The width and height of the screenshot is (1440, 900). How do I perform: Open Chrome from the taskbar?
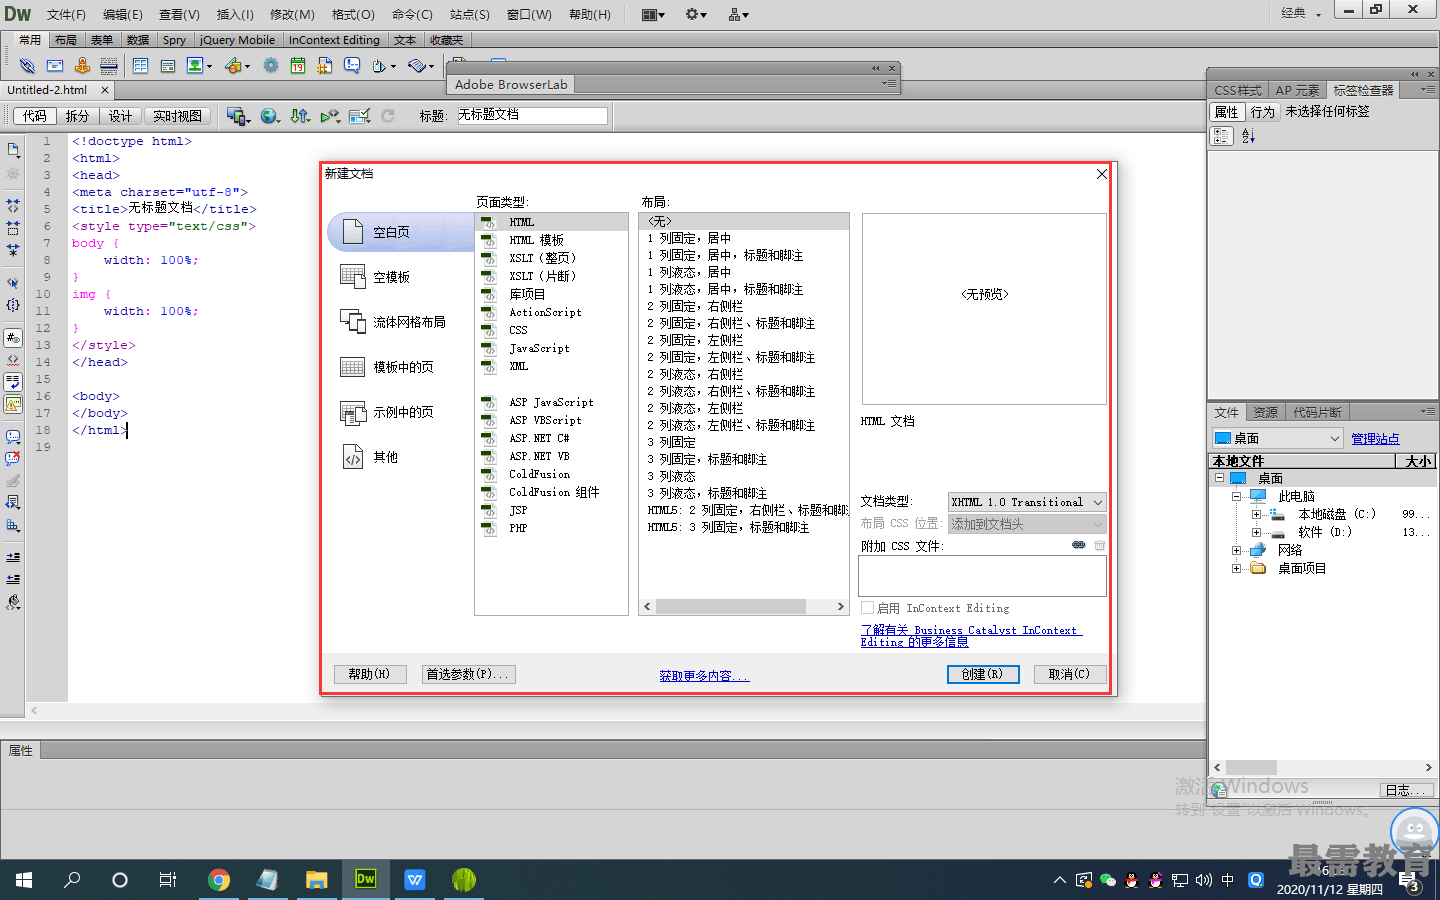click(219, 880)
